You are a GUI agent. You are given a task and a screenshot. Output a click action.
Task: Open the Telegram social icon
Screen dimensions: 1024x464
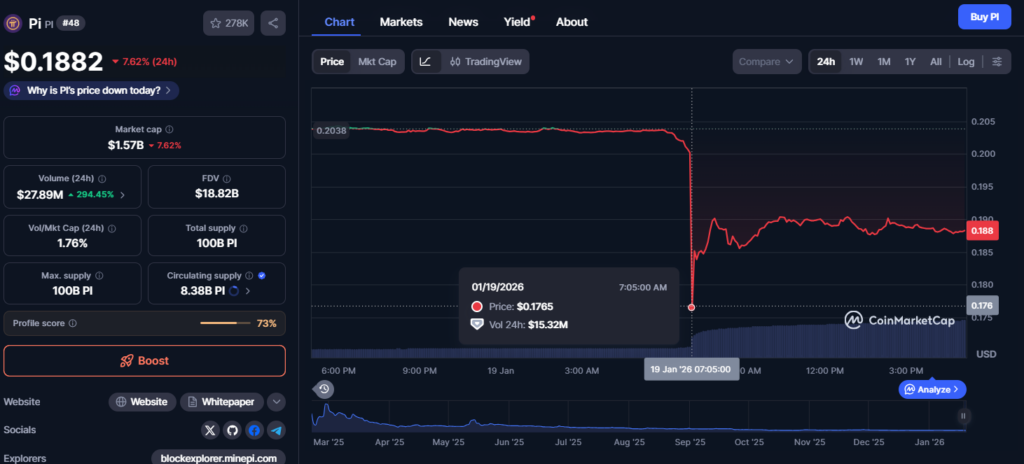(x=276, y=430)
